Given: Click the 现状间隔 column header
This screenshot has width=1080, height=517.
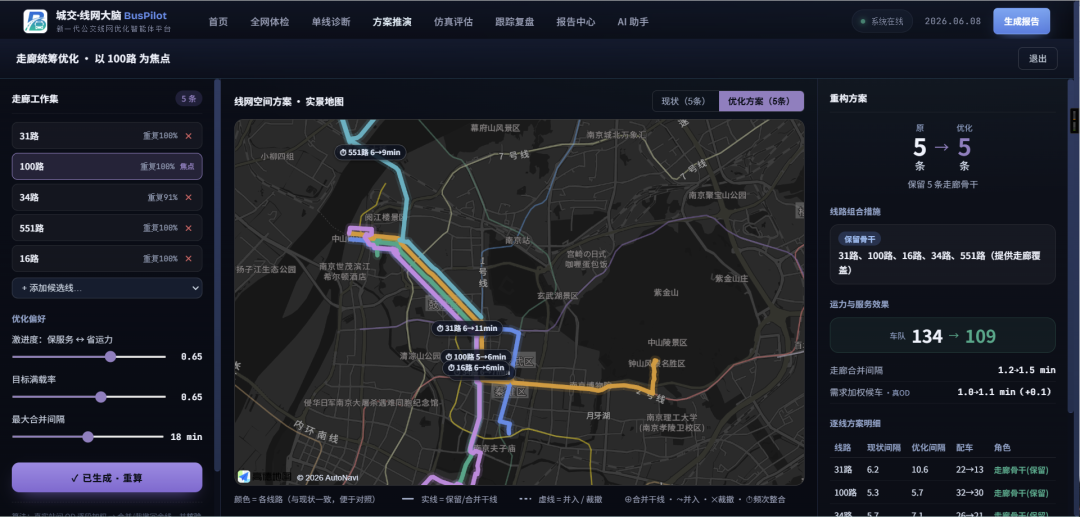Looking at the screenshot, I should [x=884, y=447].
